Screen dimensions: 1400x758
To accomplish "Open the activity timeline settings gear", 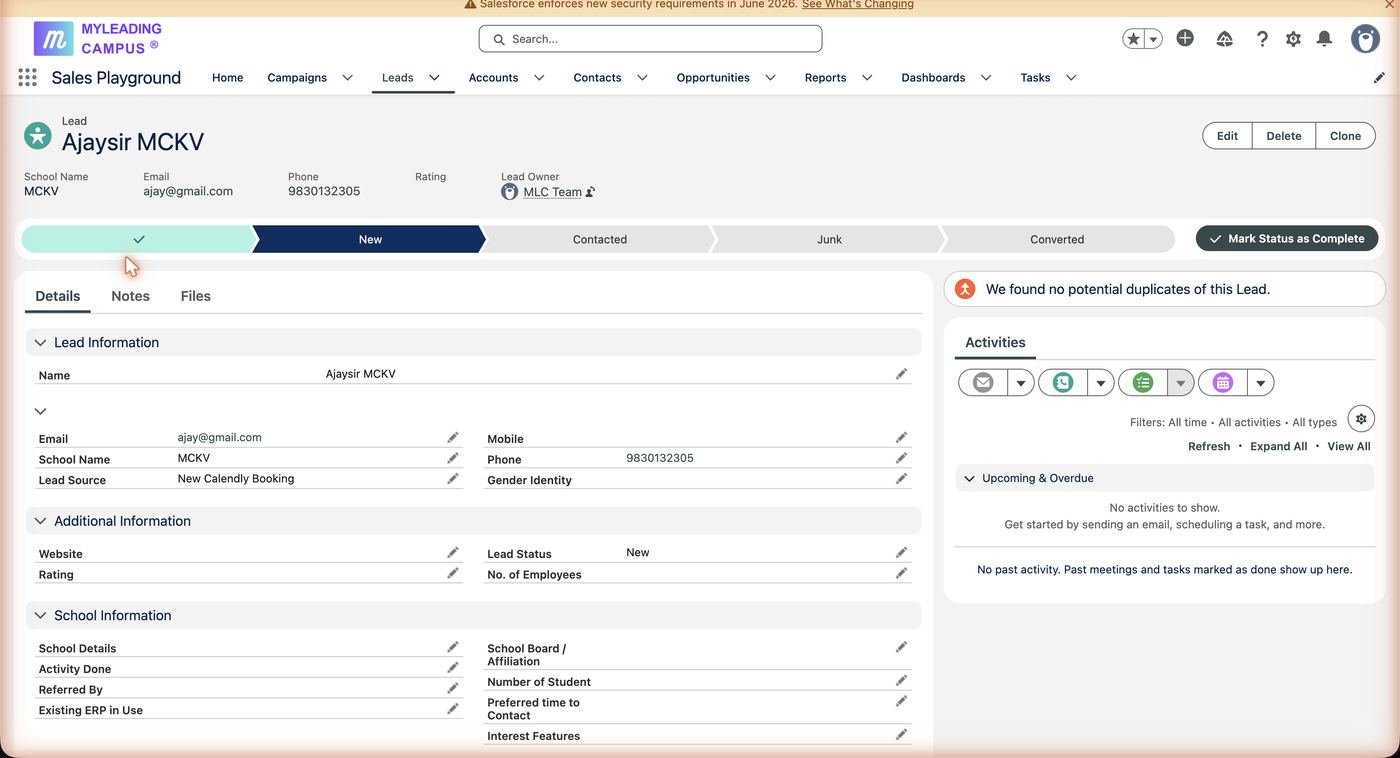I will click(1361, 419).
